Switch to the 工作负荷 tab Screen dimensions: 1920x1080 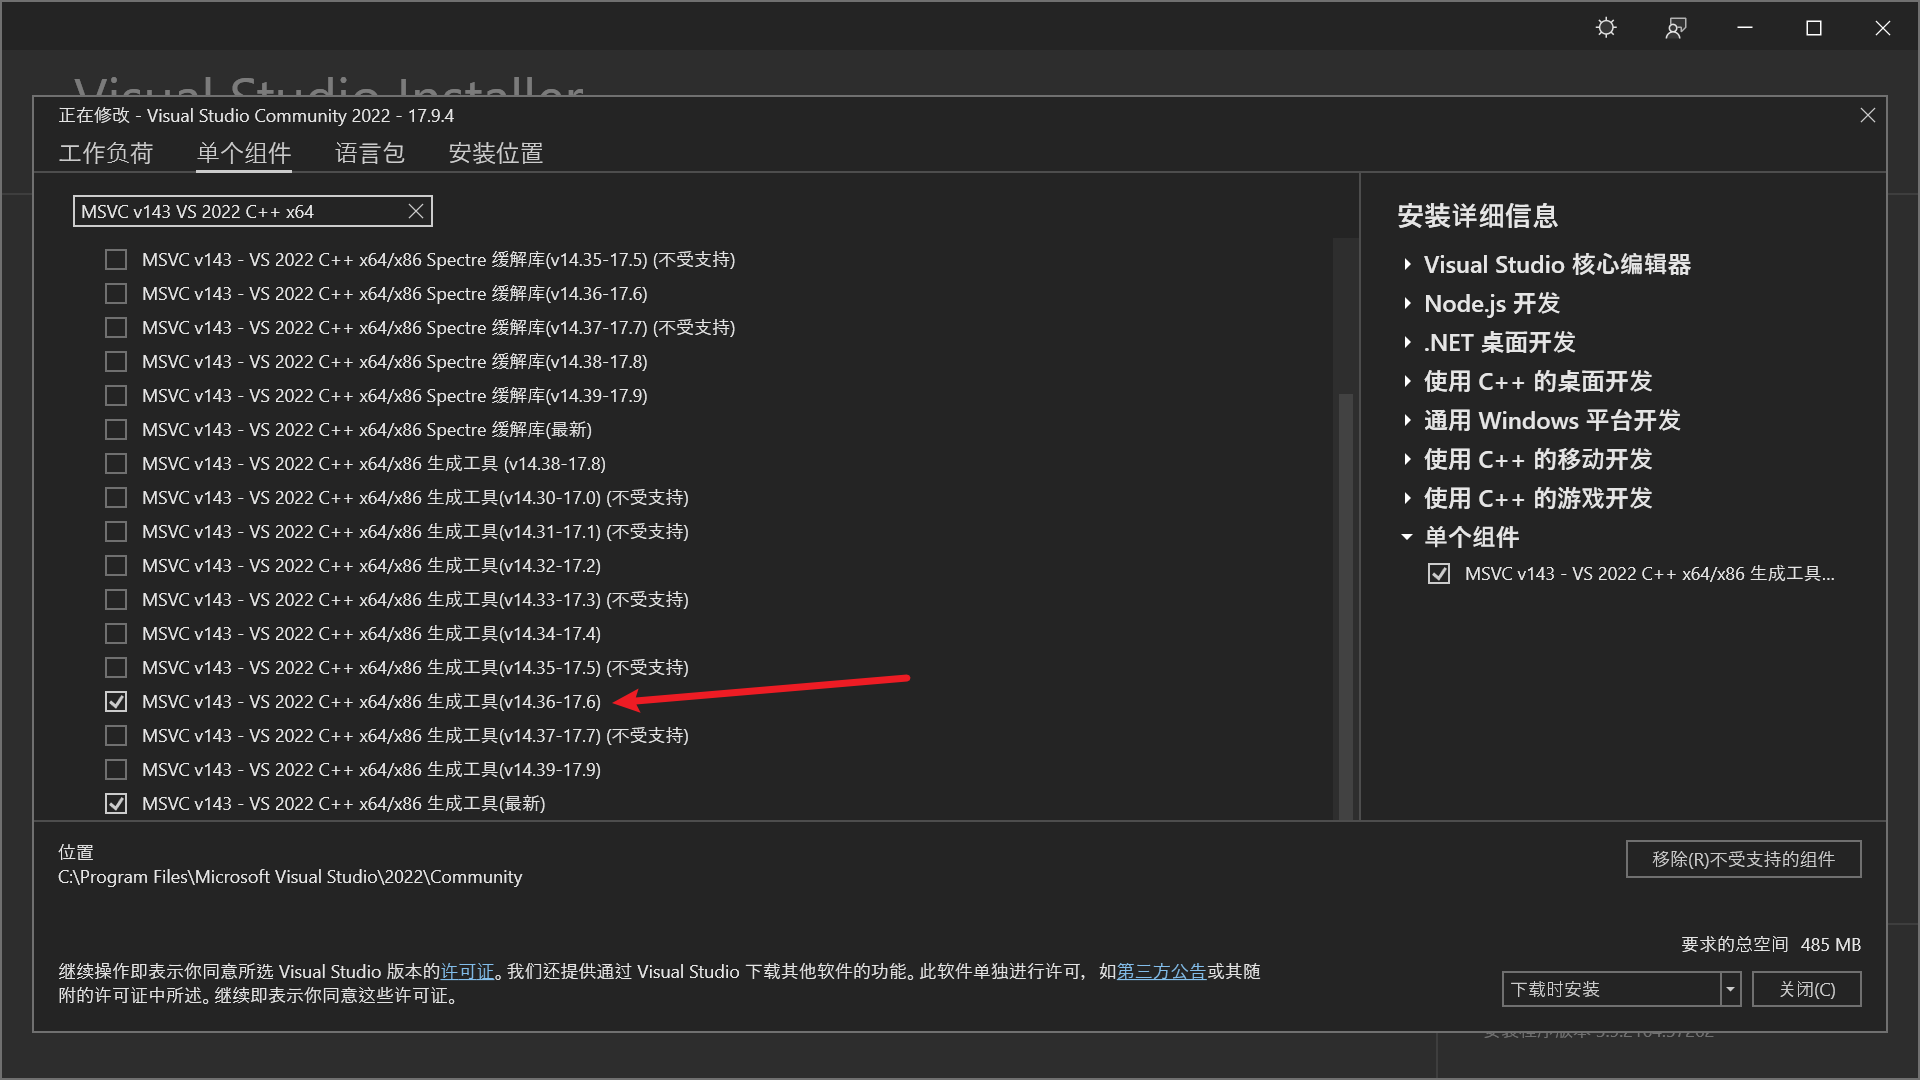(x=105, y=153)
